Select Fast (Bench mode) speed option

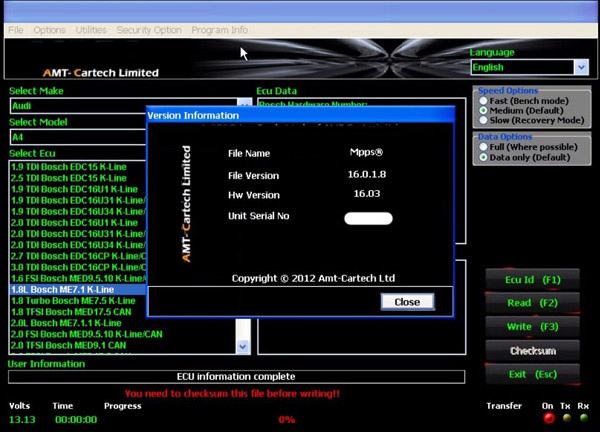coord(485,101)
